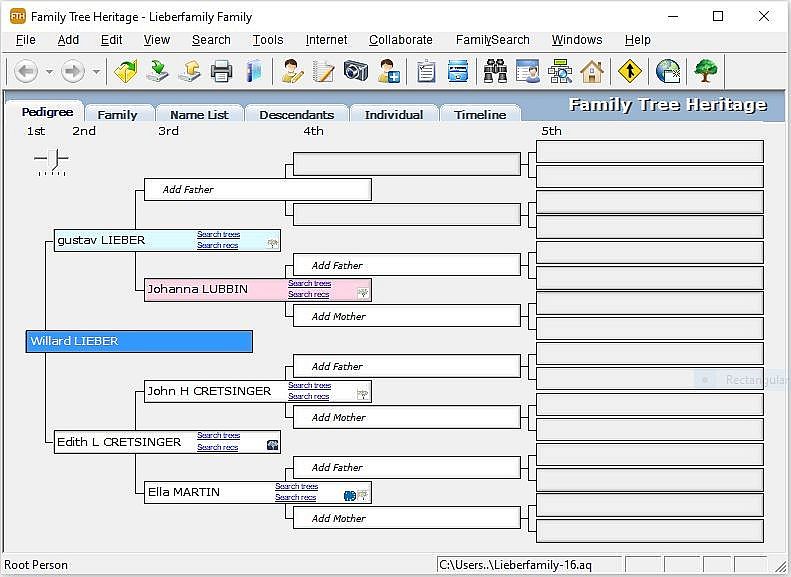The image size is (791, 577).
Task: Open the binoculars search tool
Action: tap(495, 71)
